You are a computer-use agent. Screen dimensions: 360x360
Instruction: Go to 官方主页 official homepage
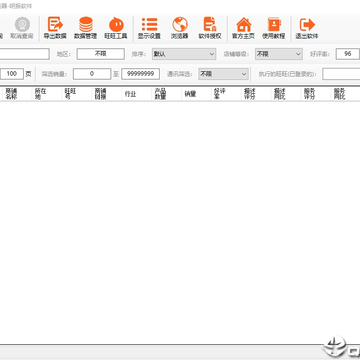243,28
